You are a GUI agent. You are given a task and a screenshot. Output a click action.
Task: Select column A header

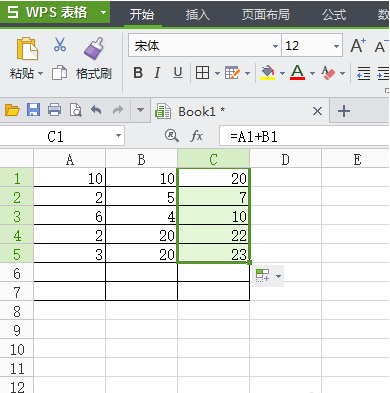[x=70, y=160]
